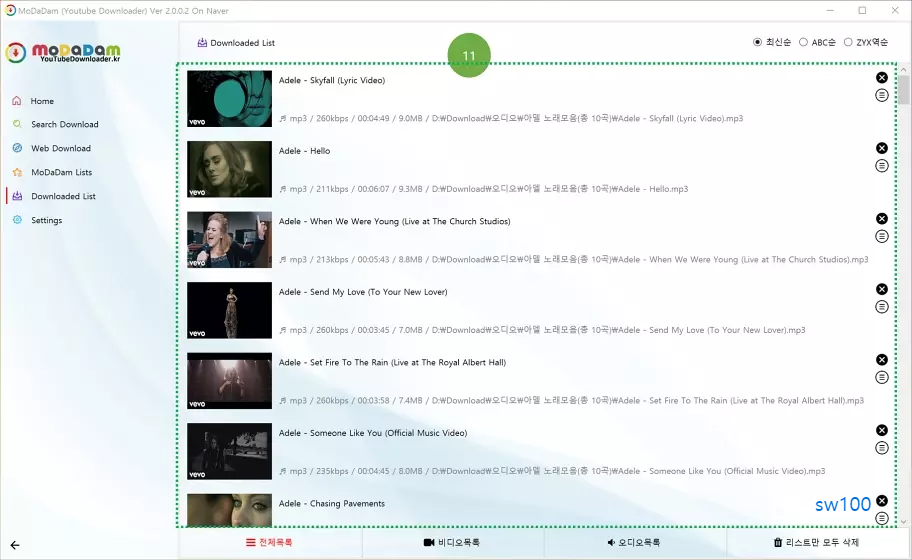
Task: Remove When We Were Young from the list
Action: (x=882, y=219)
